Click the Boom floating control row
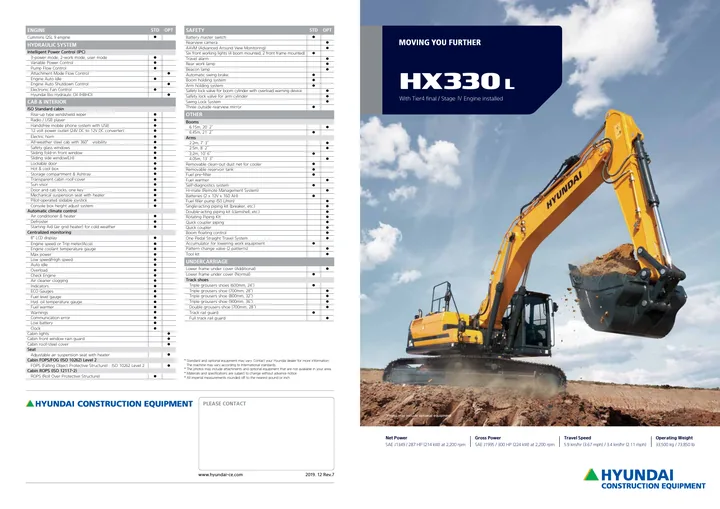 [x=259, y=233]
